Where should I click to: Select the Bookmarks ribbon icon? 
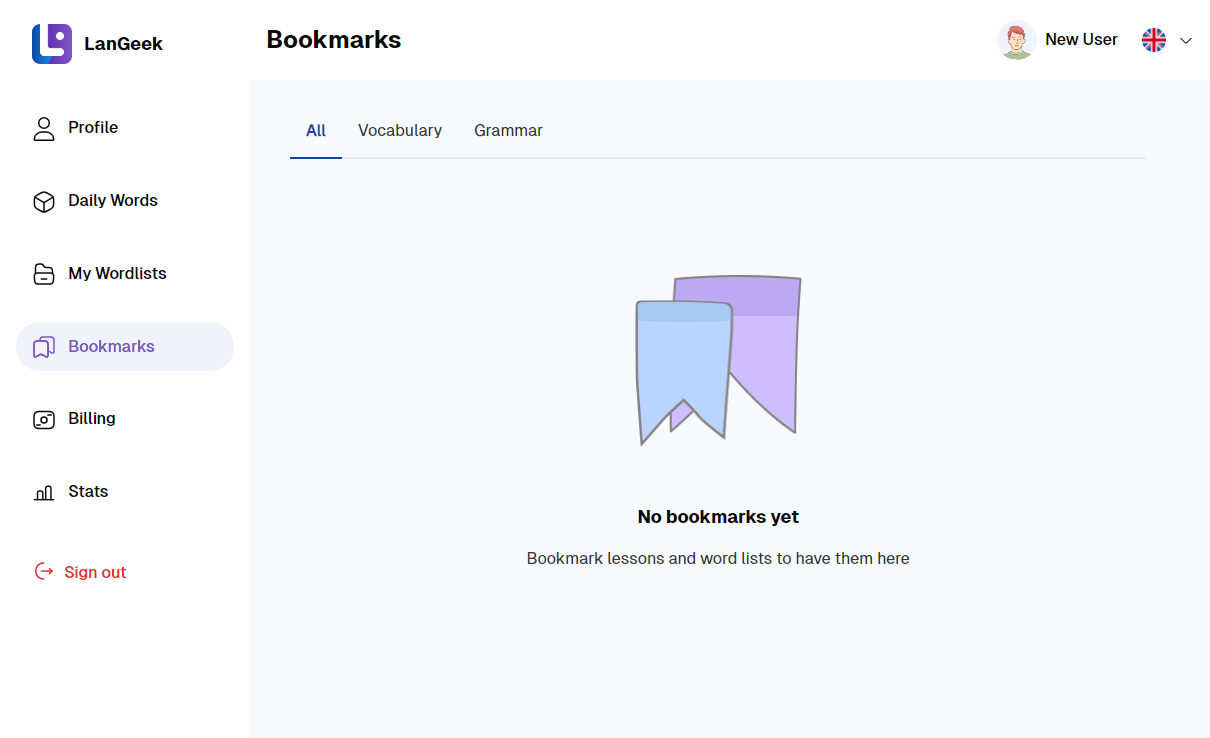point(43,346)
